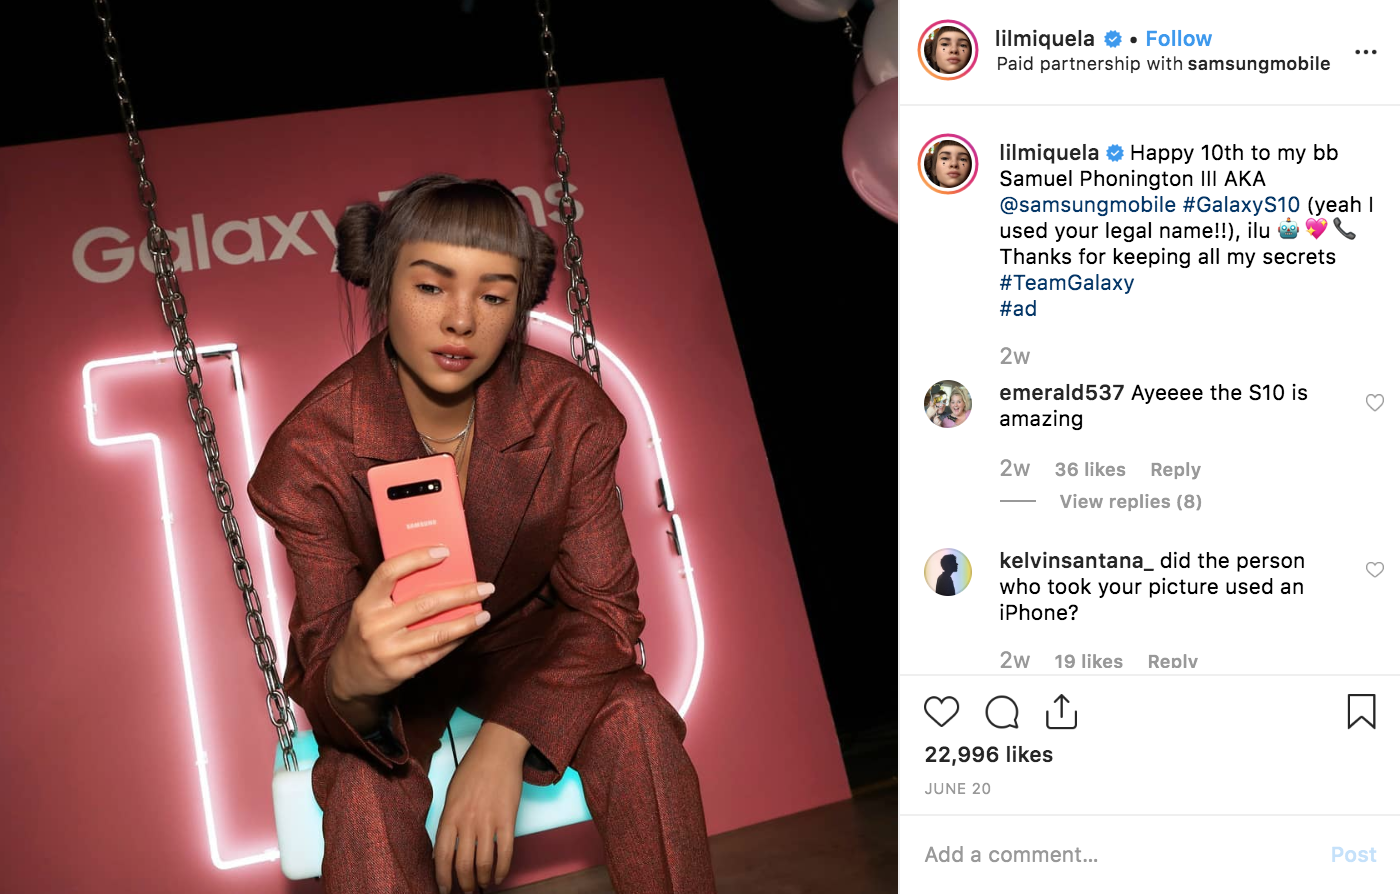Viewport: 1400px width, 894px height.
Task: Open the samsungmobile partnership link
Action: pos(1258,64)
